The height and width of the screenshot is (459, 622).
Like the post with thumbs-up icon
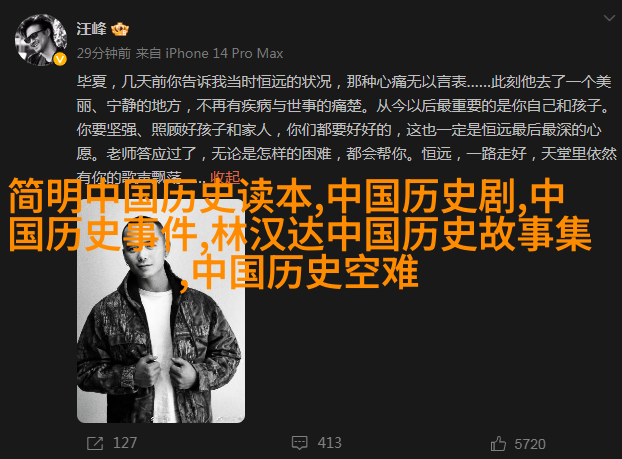point(498,444)
